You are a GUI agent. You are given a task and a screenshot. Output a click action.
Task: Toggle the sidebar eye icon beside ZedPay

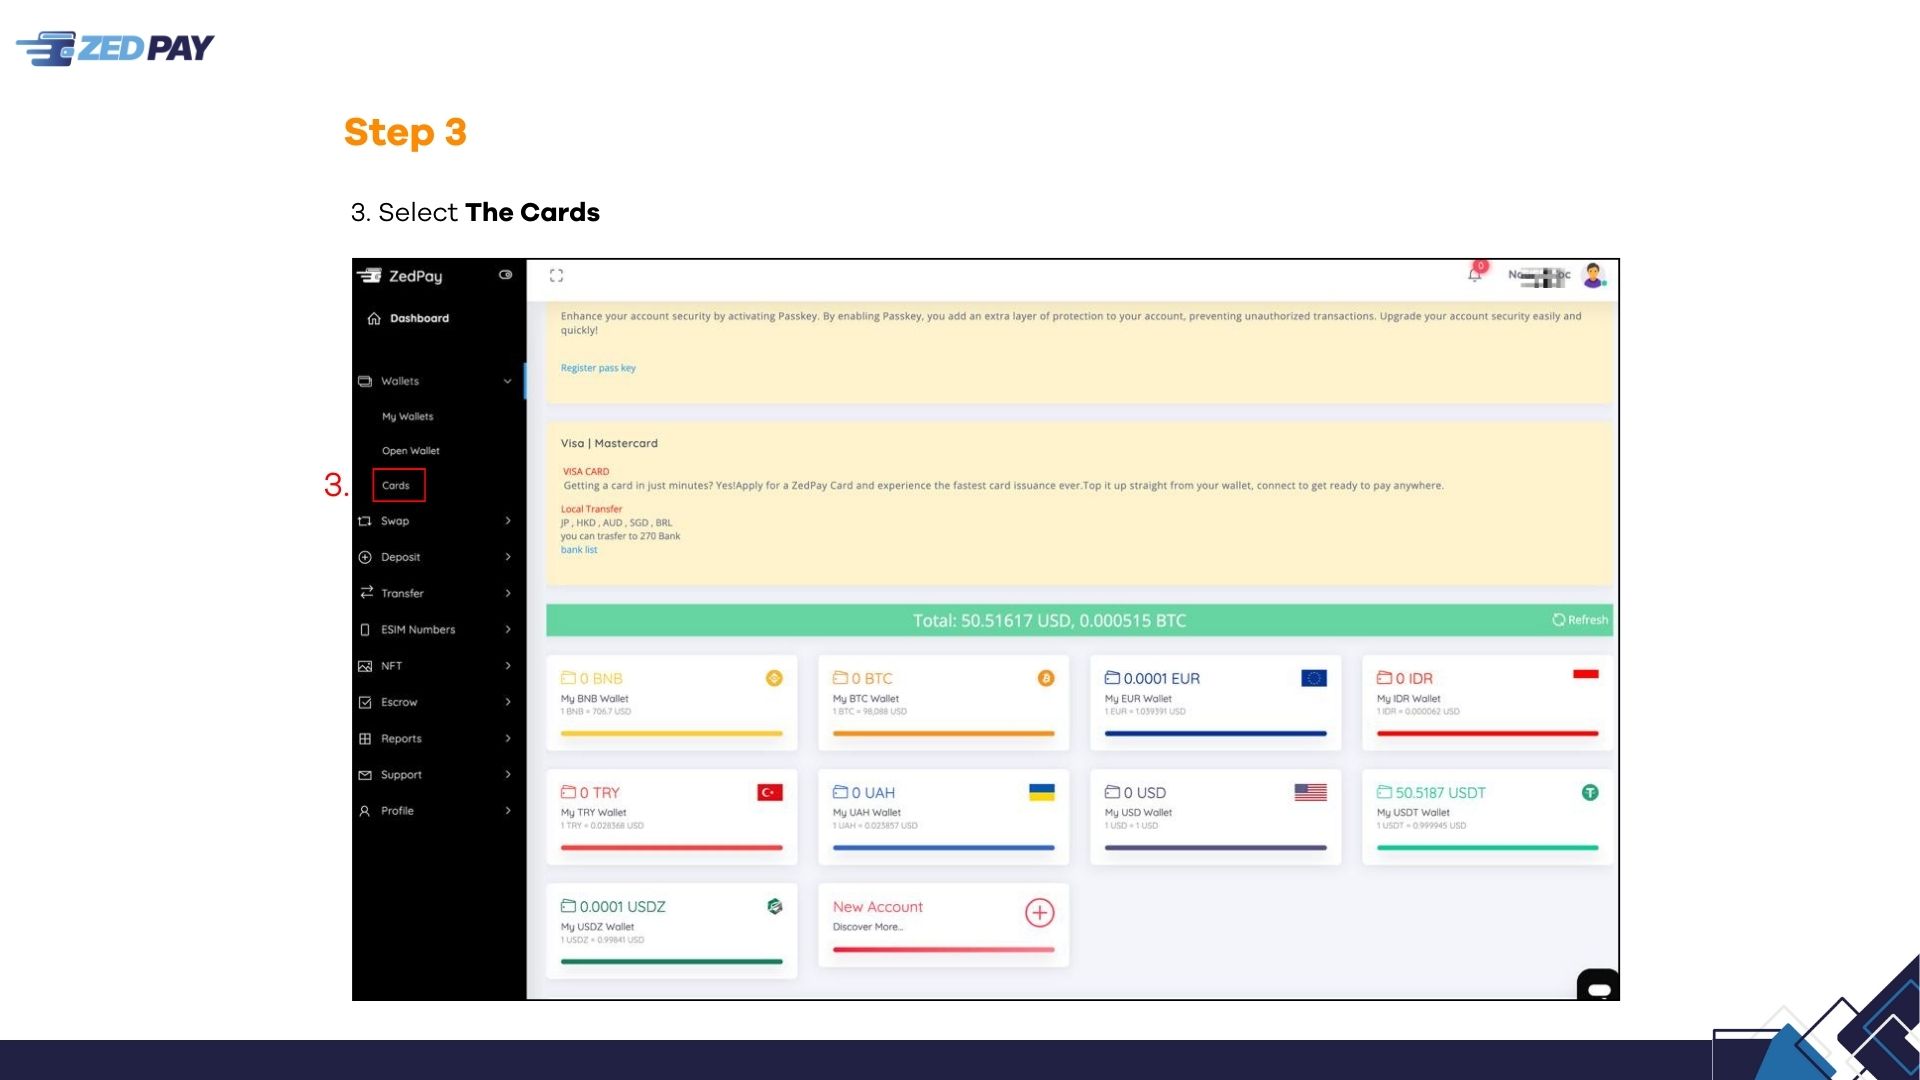(506, 275)
